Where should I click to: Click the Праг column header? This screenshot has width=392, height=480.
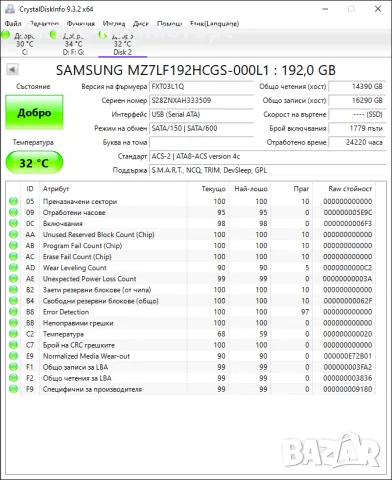(x=291, y=189)
